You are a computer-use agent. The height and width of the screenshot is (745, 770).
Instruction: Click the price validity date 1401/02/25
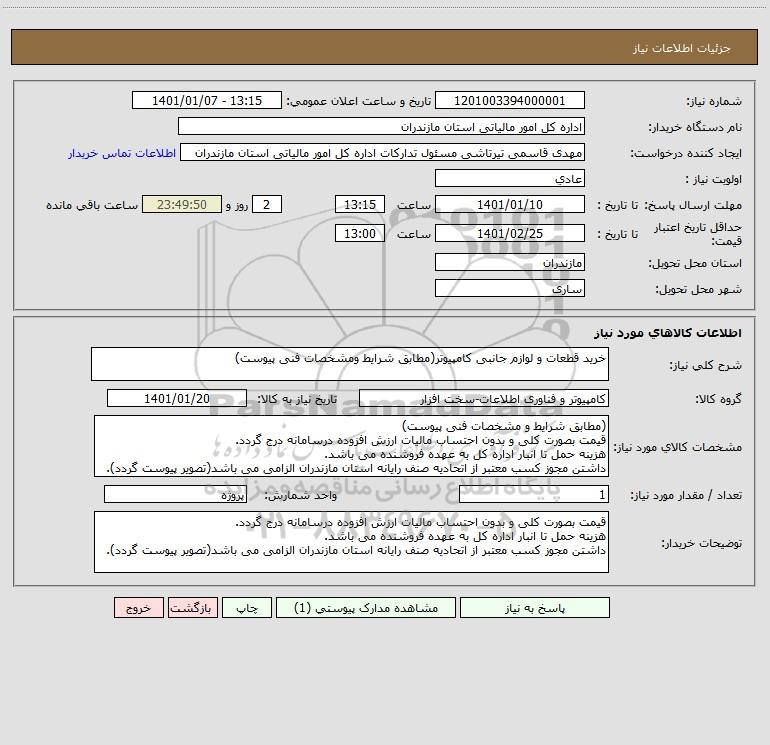[510, 233]
